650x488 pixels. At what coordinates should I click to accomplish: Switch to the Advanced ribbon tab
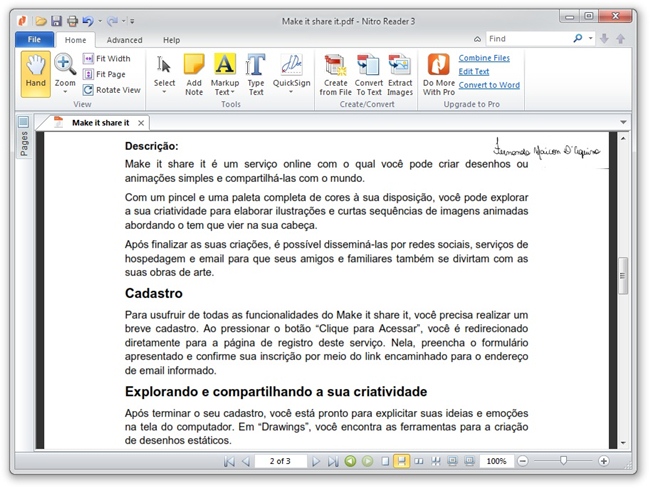pyautogui.click(x=124, y=40)
